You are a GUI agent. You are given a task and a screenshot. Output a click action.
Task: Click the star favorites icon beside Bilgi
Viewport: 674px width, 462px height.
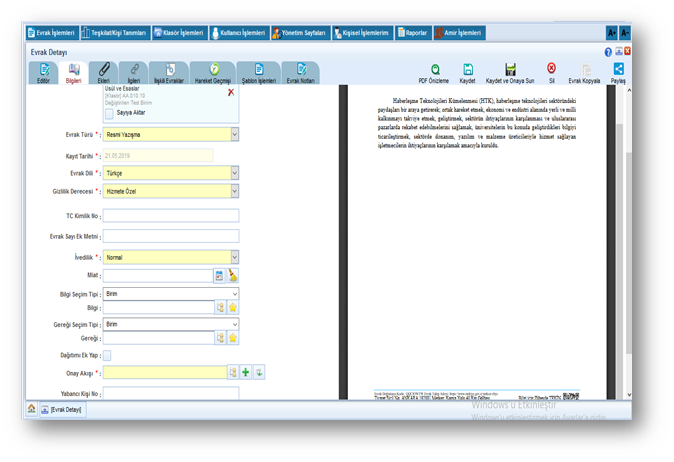[233, 307]
